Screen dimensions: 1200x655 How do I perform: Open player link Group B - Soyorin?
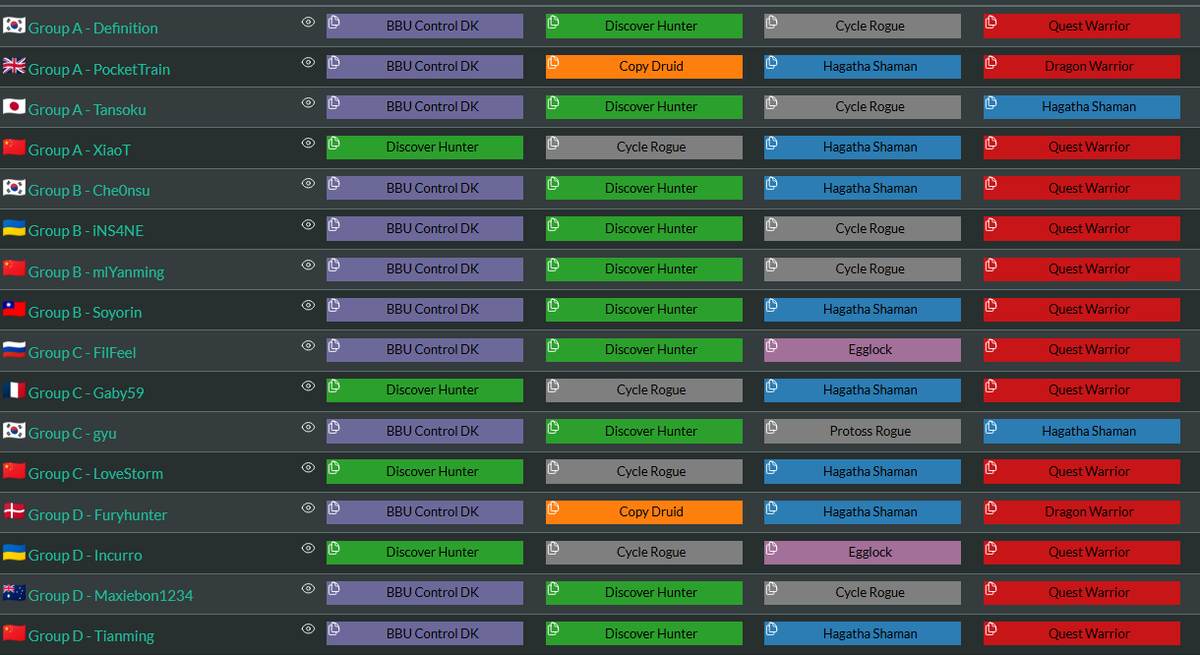click(x=85, y=312)
